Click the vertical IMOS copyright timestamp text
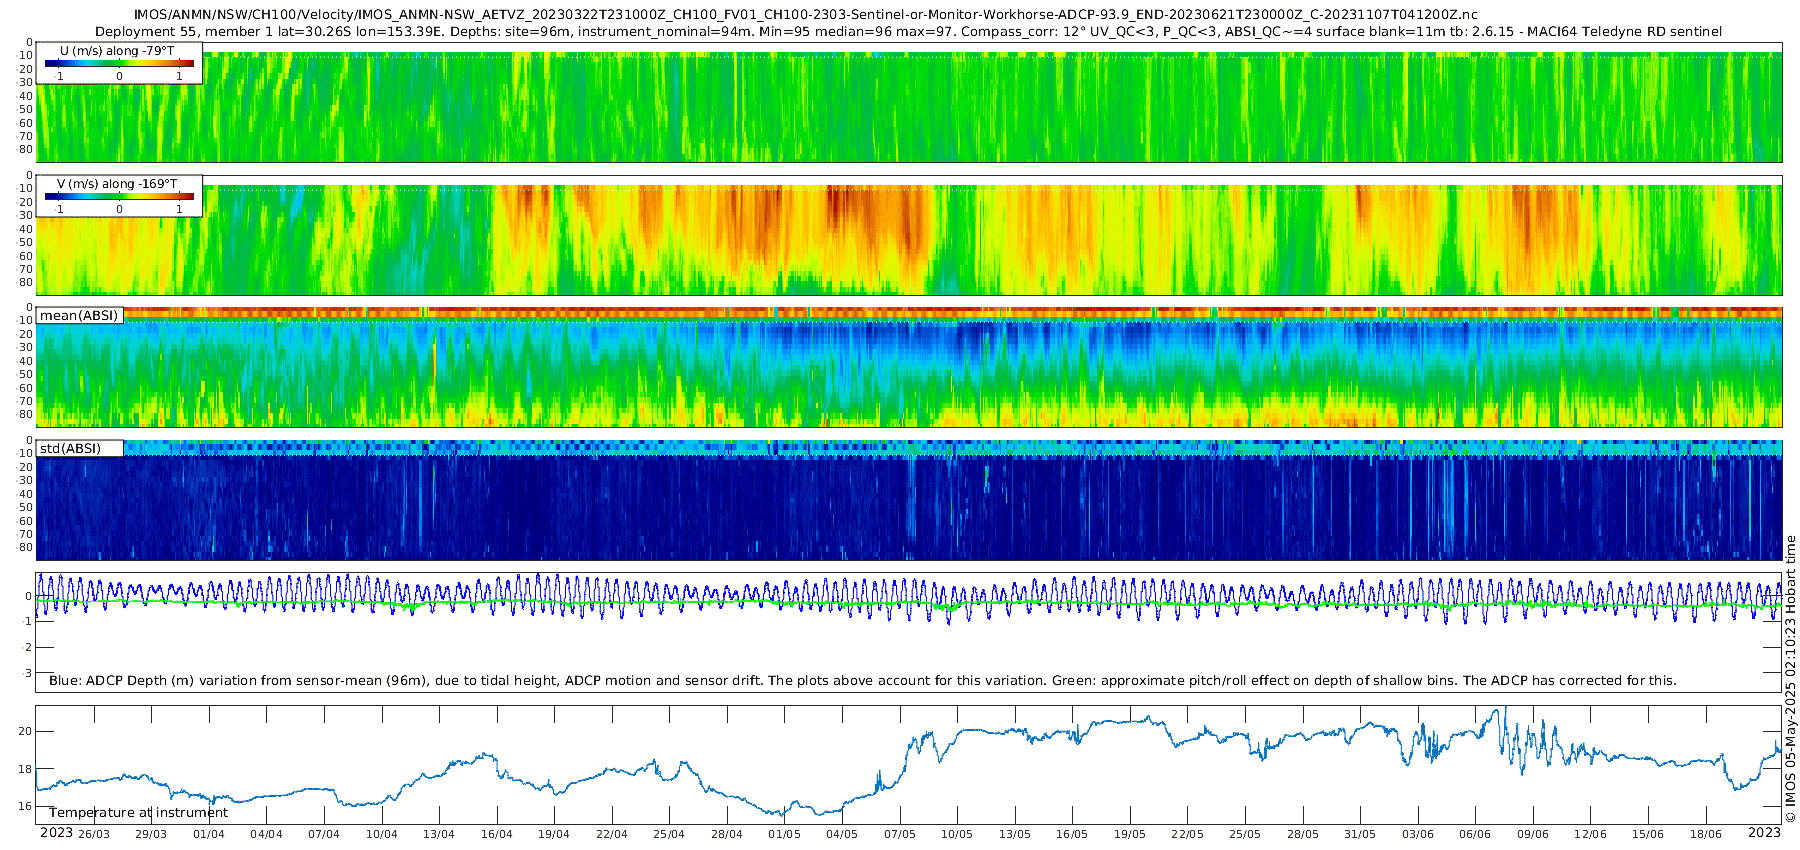1800x850 pixels. 1790,679
